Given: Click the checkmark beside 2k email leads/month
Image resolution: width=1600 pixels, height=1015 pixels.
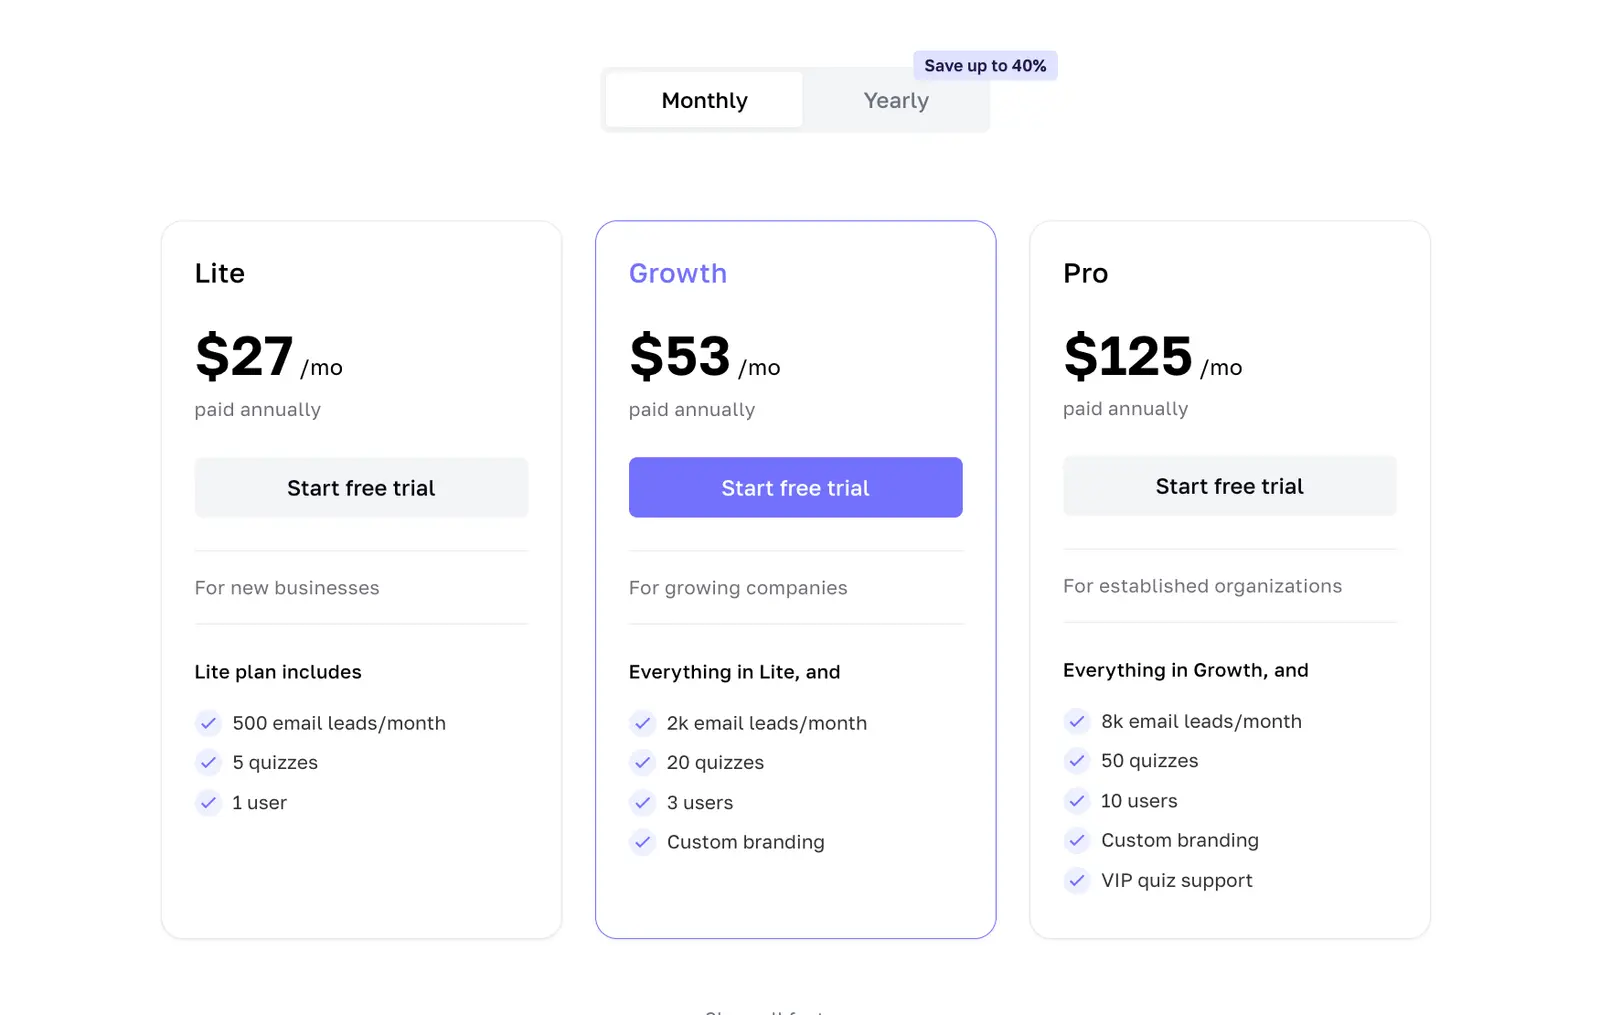Looking at the screenshot, I should [642, 723].
